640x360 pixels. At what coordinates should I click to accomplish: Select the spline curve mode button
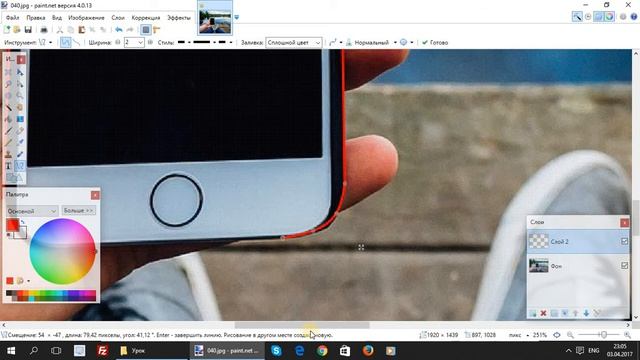coord(65,42)
